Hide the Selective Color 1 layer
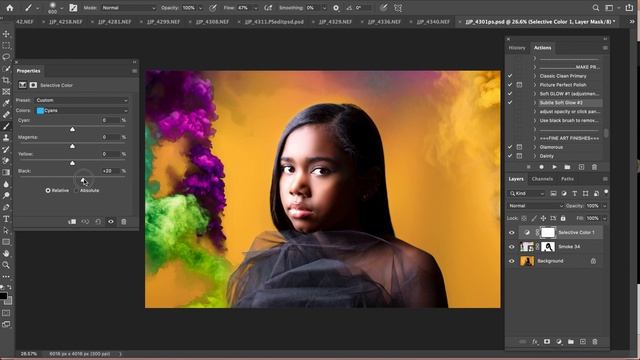Image resolution: width=640 pixels, height=360 pixels. click(512, 233)
